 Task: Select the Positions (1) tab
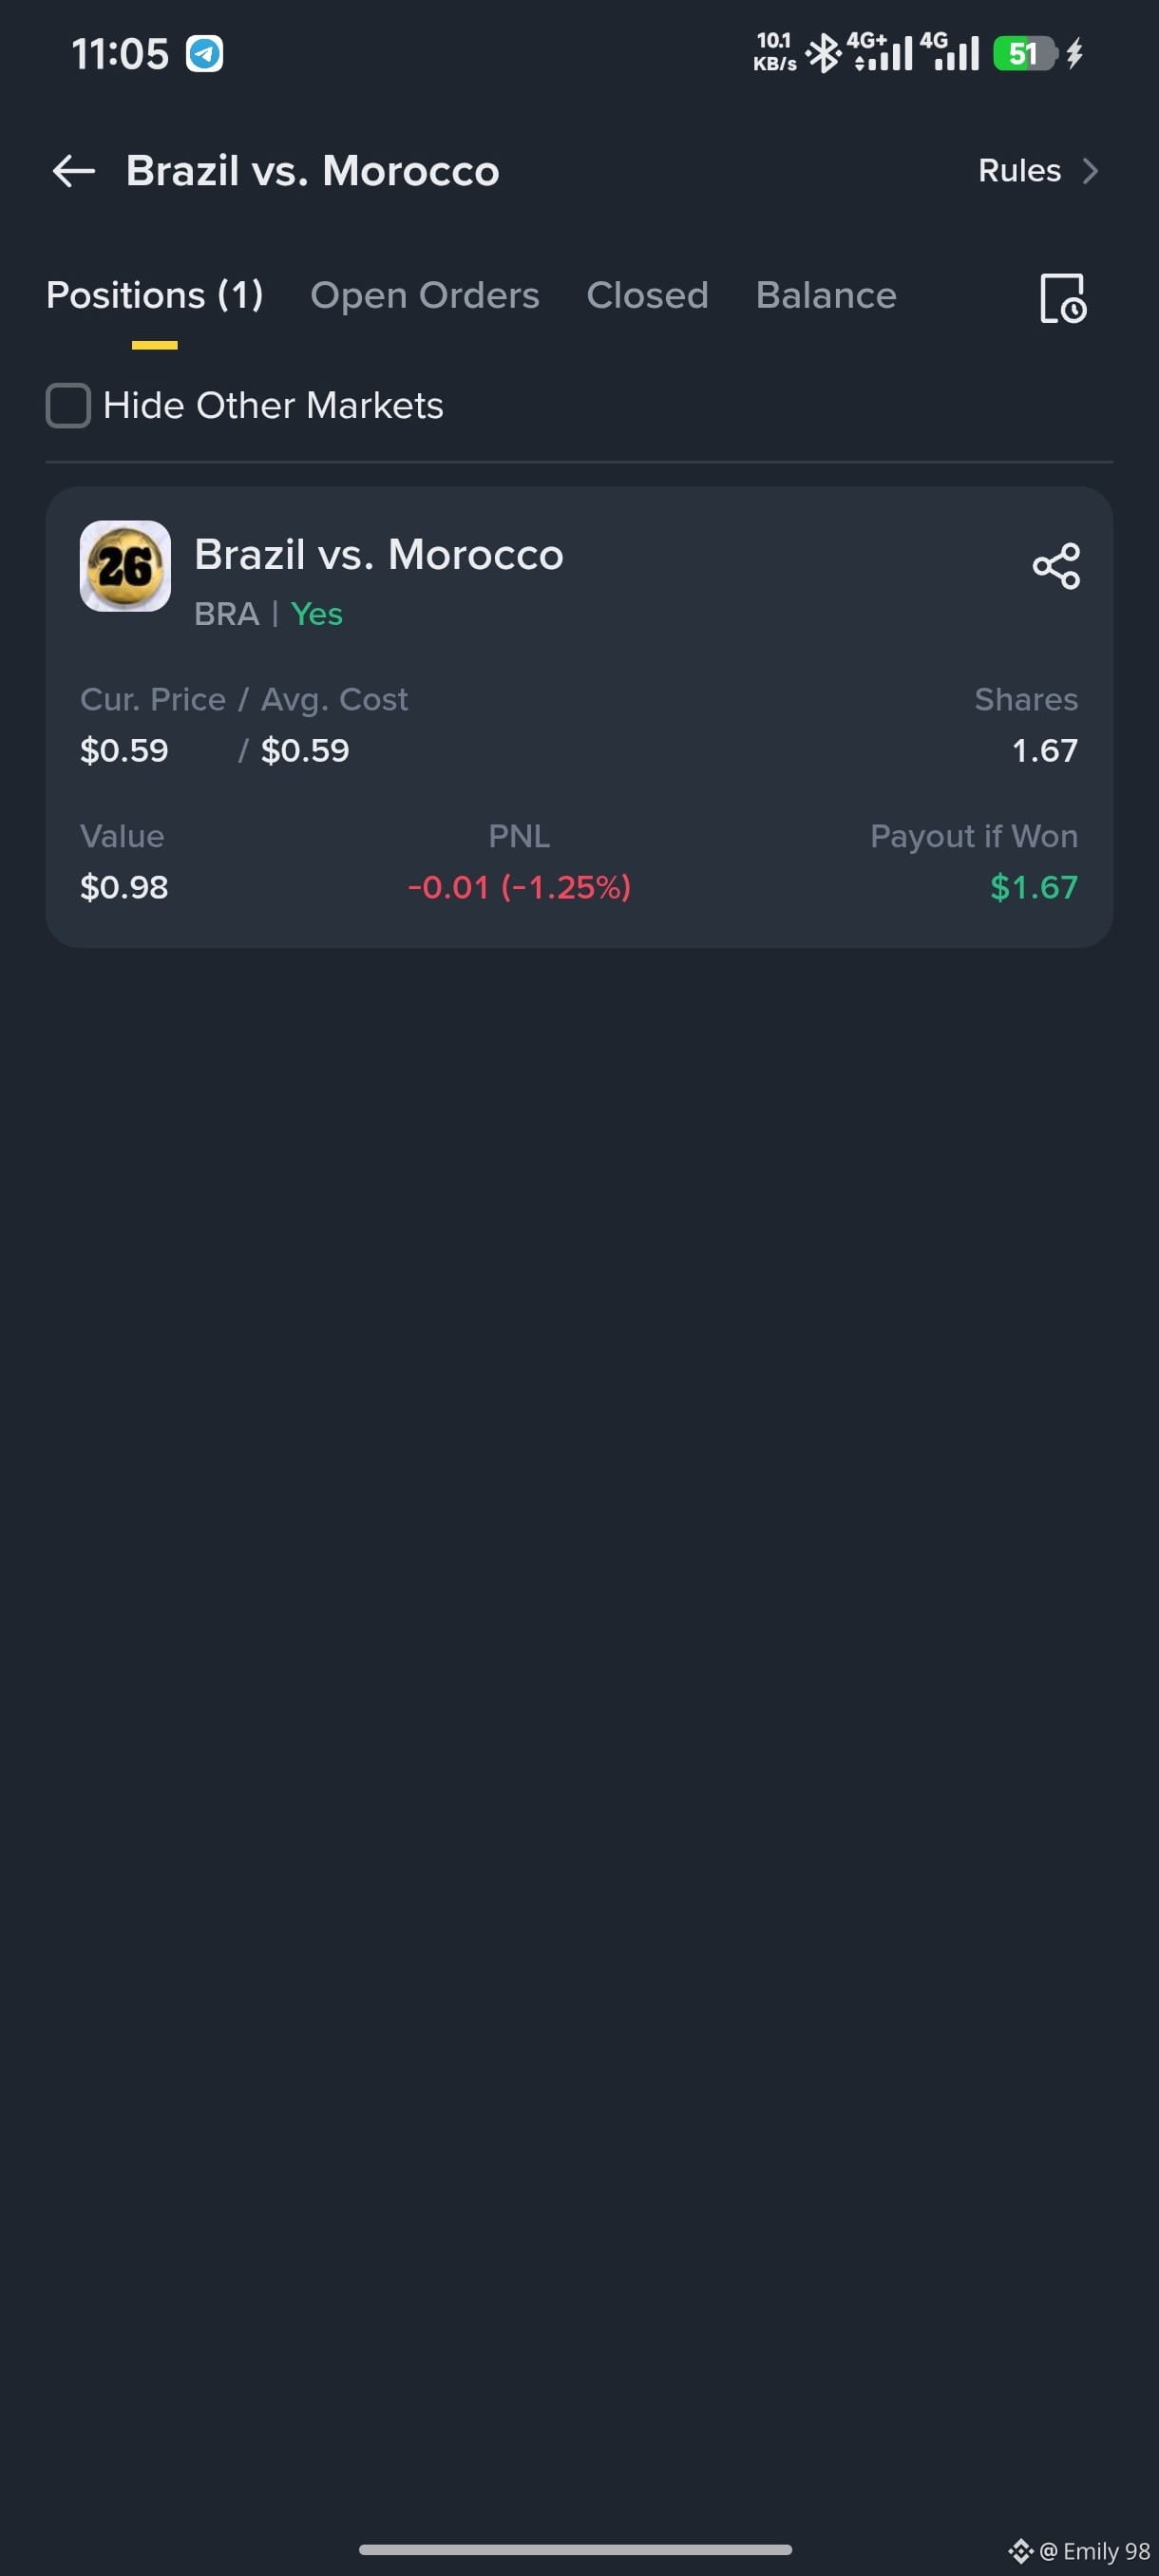point(155,295)
